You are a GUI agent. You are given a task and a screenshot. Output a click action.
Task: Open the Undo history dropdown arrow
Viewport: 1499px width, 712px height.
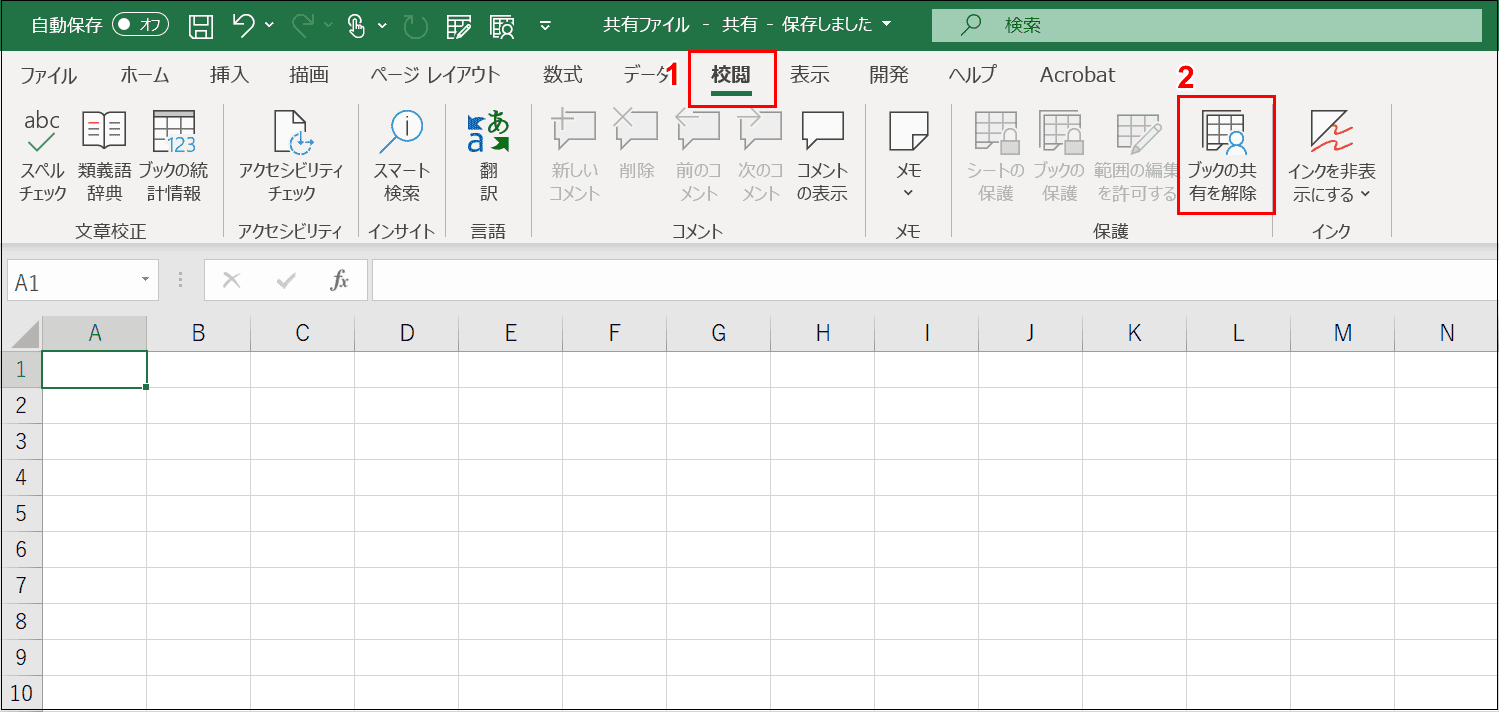point(270,25)
